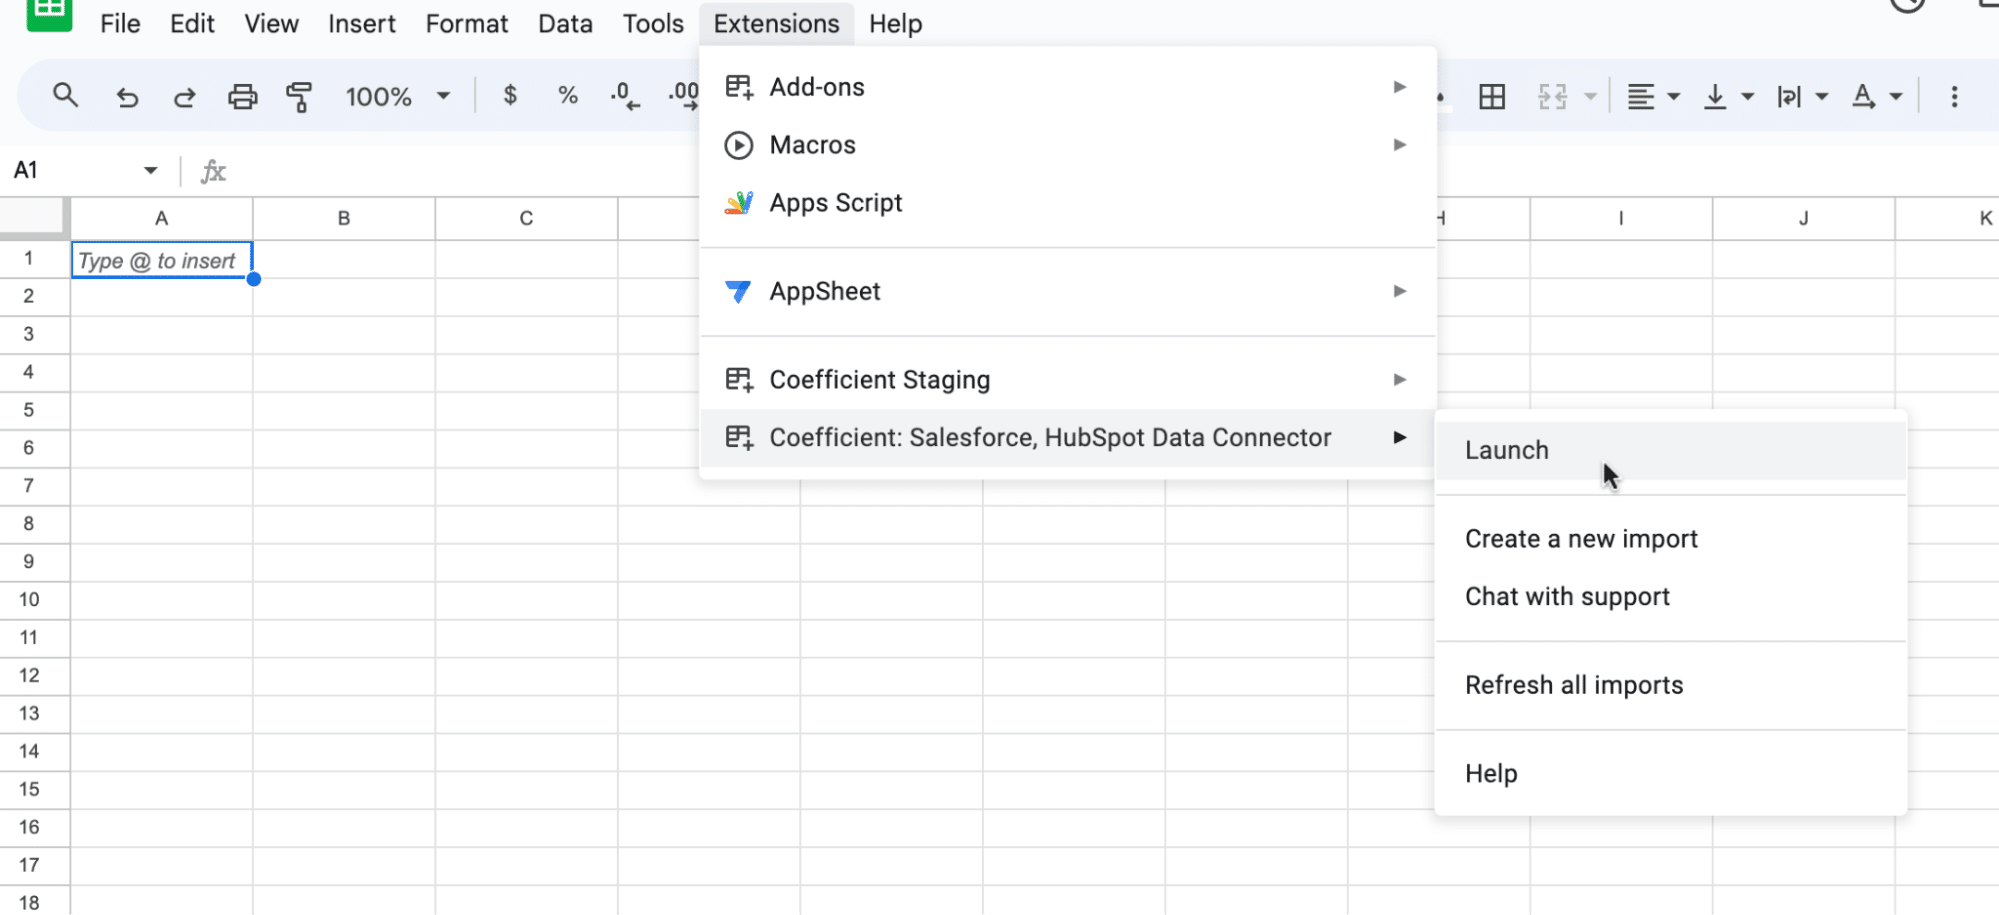Open the Data menu

[565, 24]
